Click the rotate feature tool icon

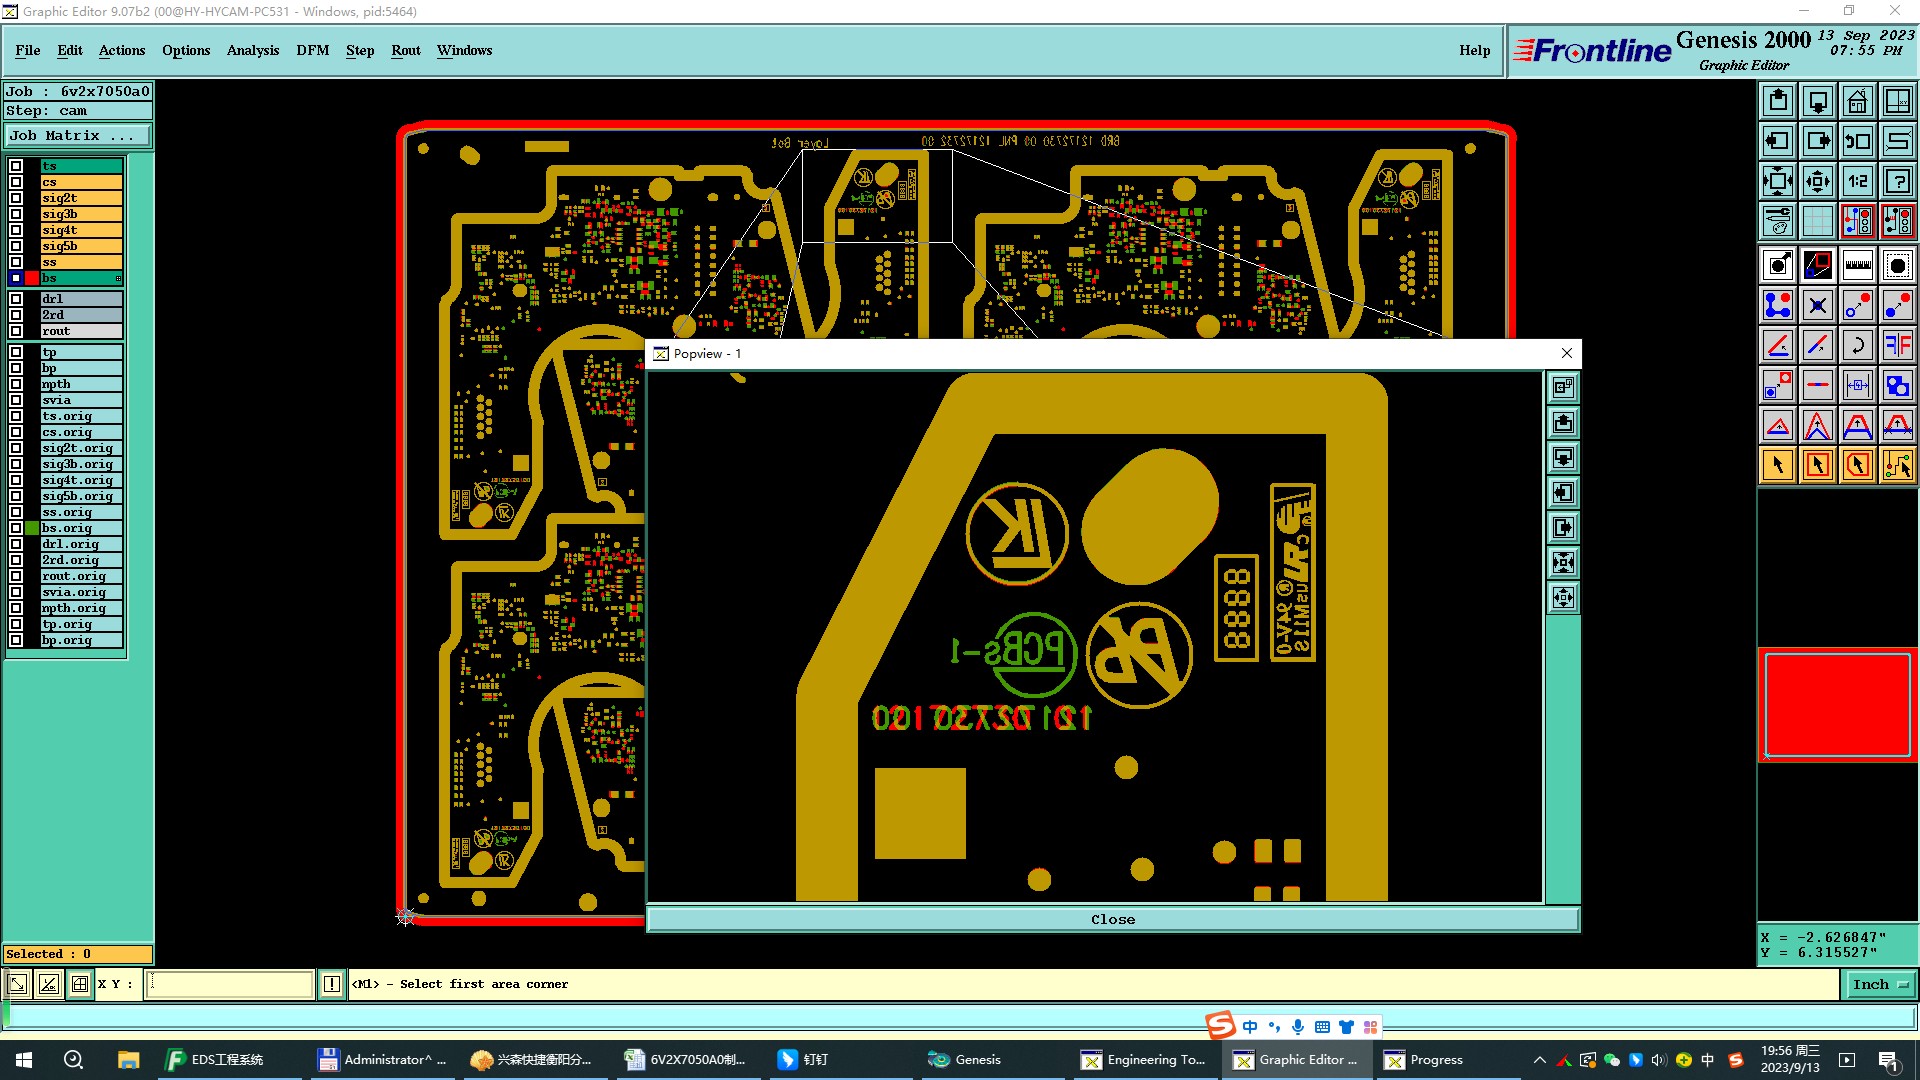[1857, 345]
